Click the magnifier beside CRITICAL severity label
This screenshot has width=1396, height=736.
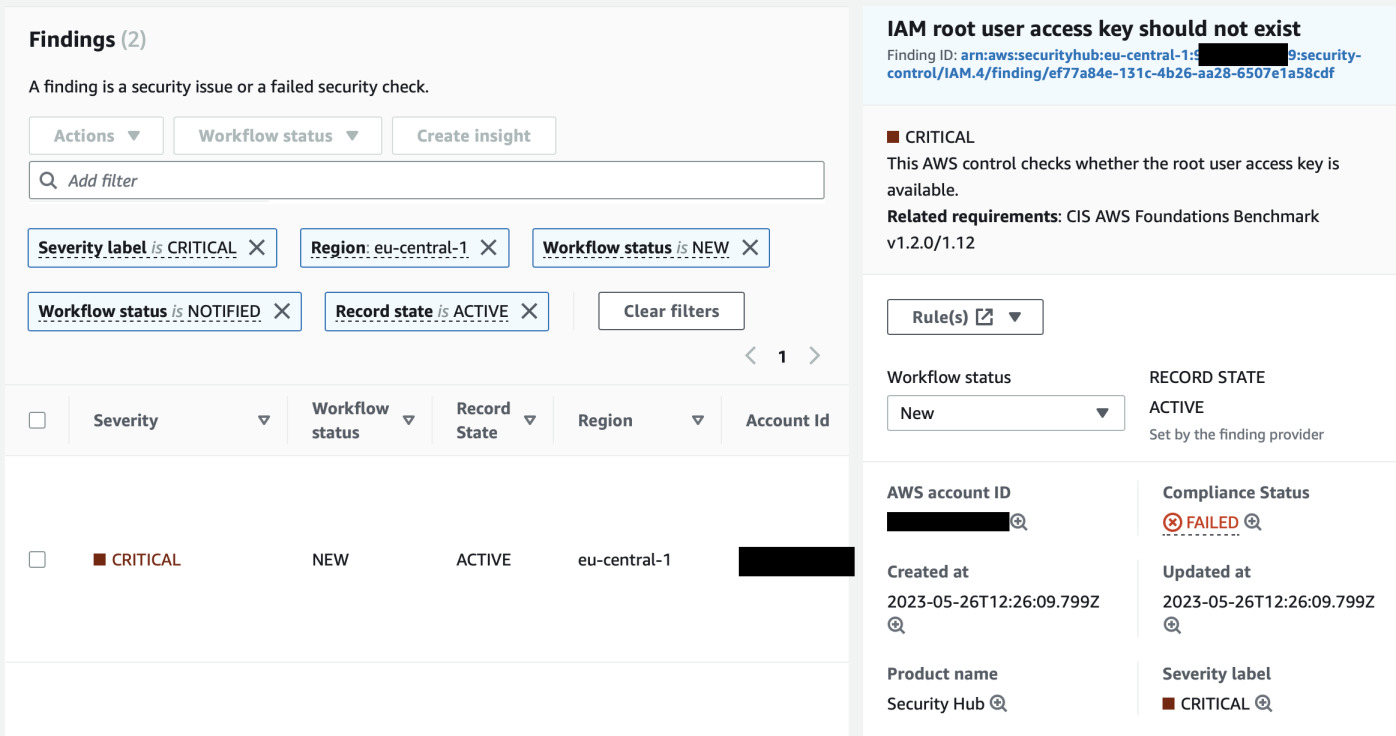pyautogui.click(x=1263, y=703)
